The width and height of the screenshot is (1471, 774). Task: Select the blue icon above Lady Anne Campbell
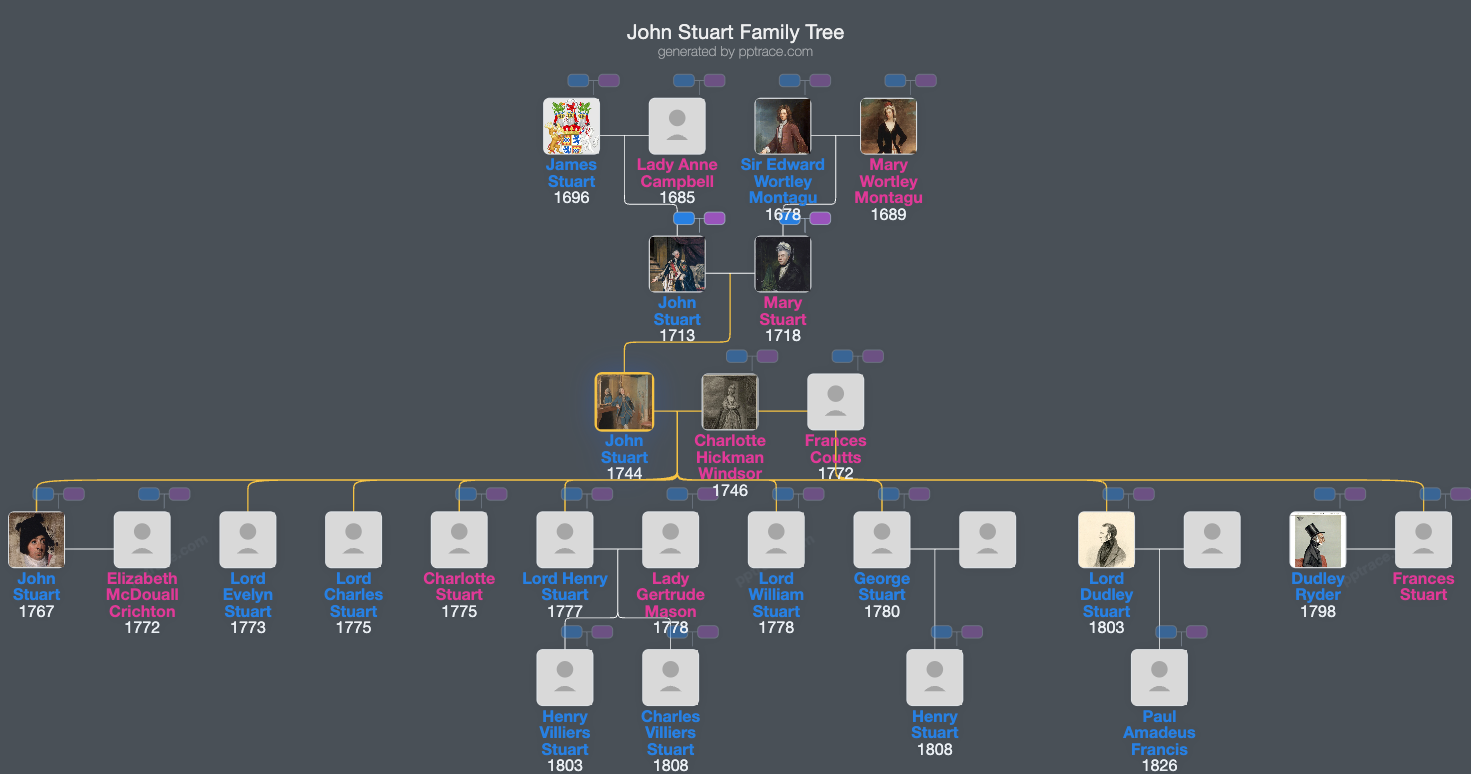click(685, 80)
